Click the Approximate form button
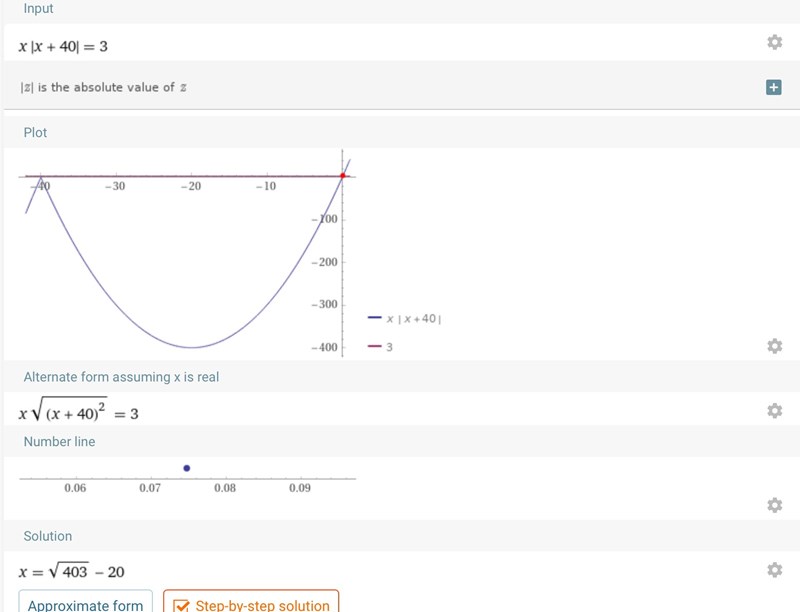 coord(86,604)
